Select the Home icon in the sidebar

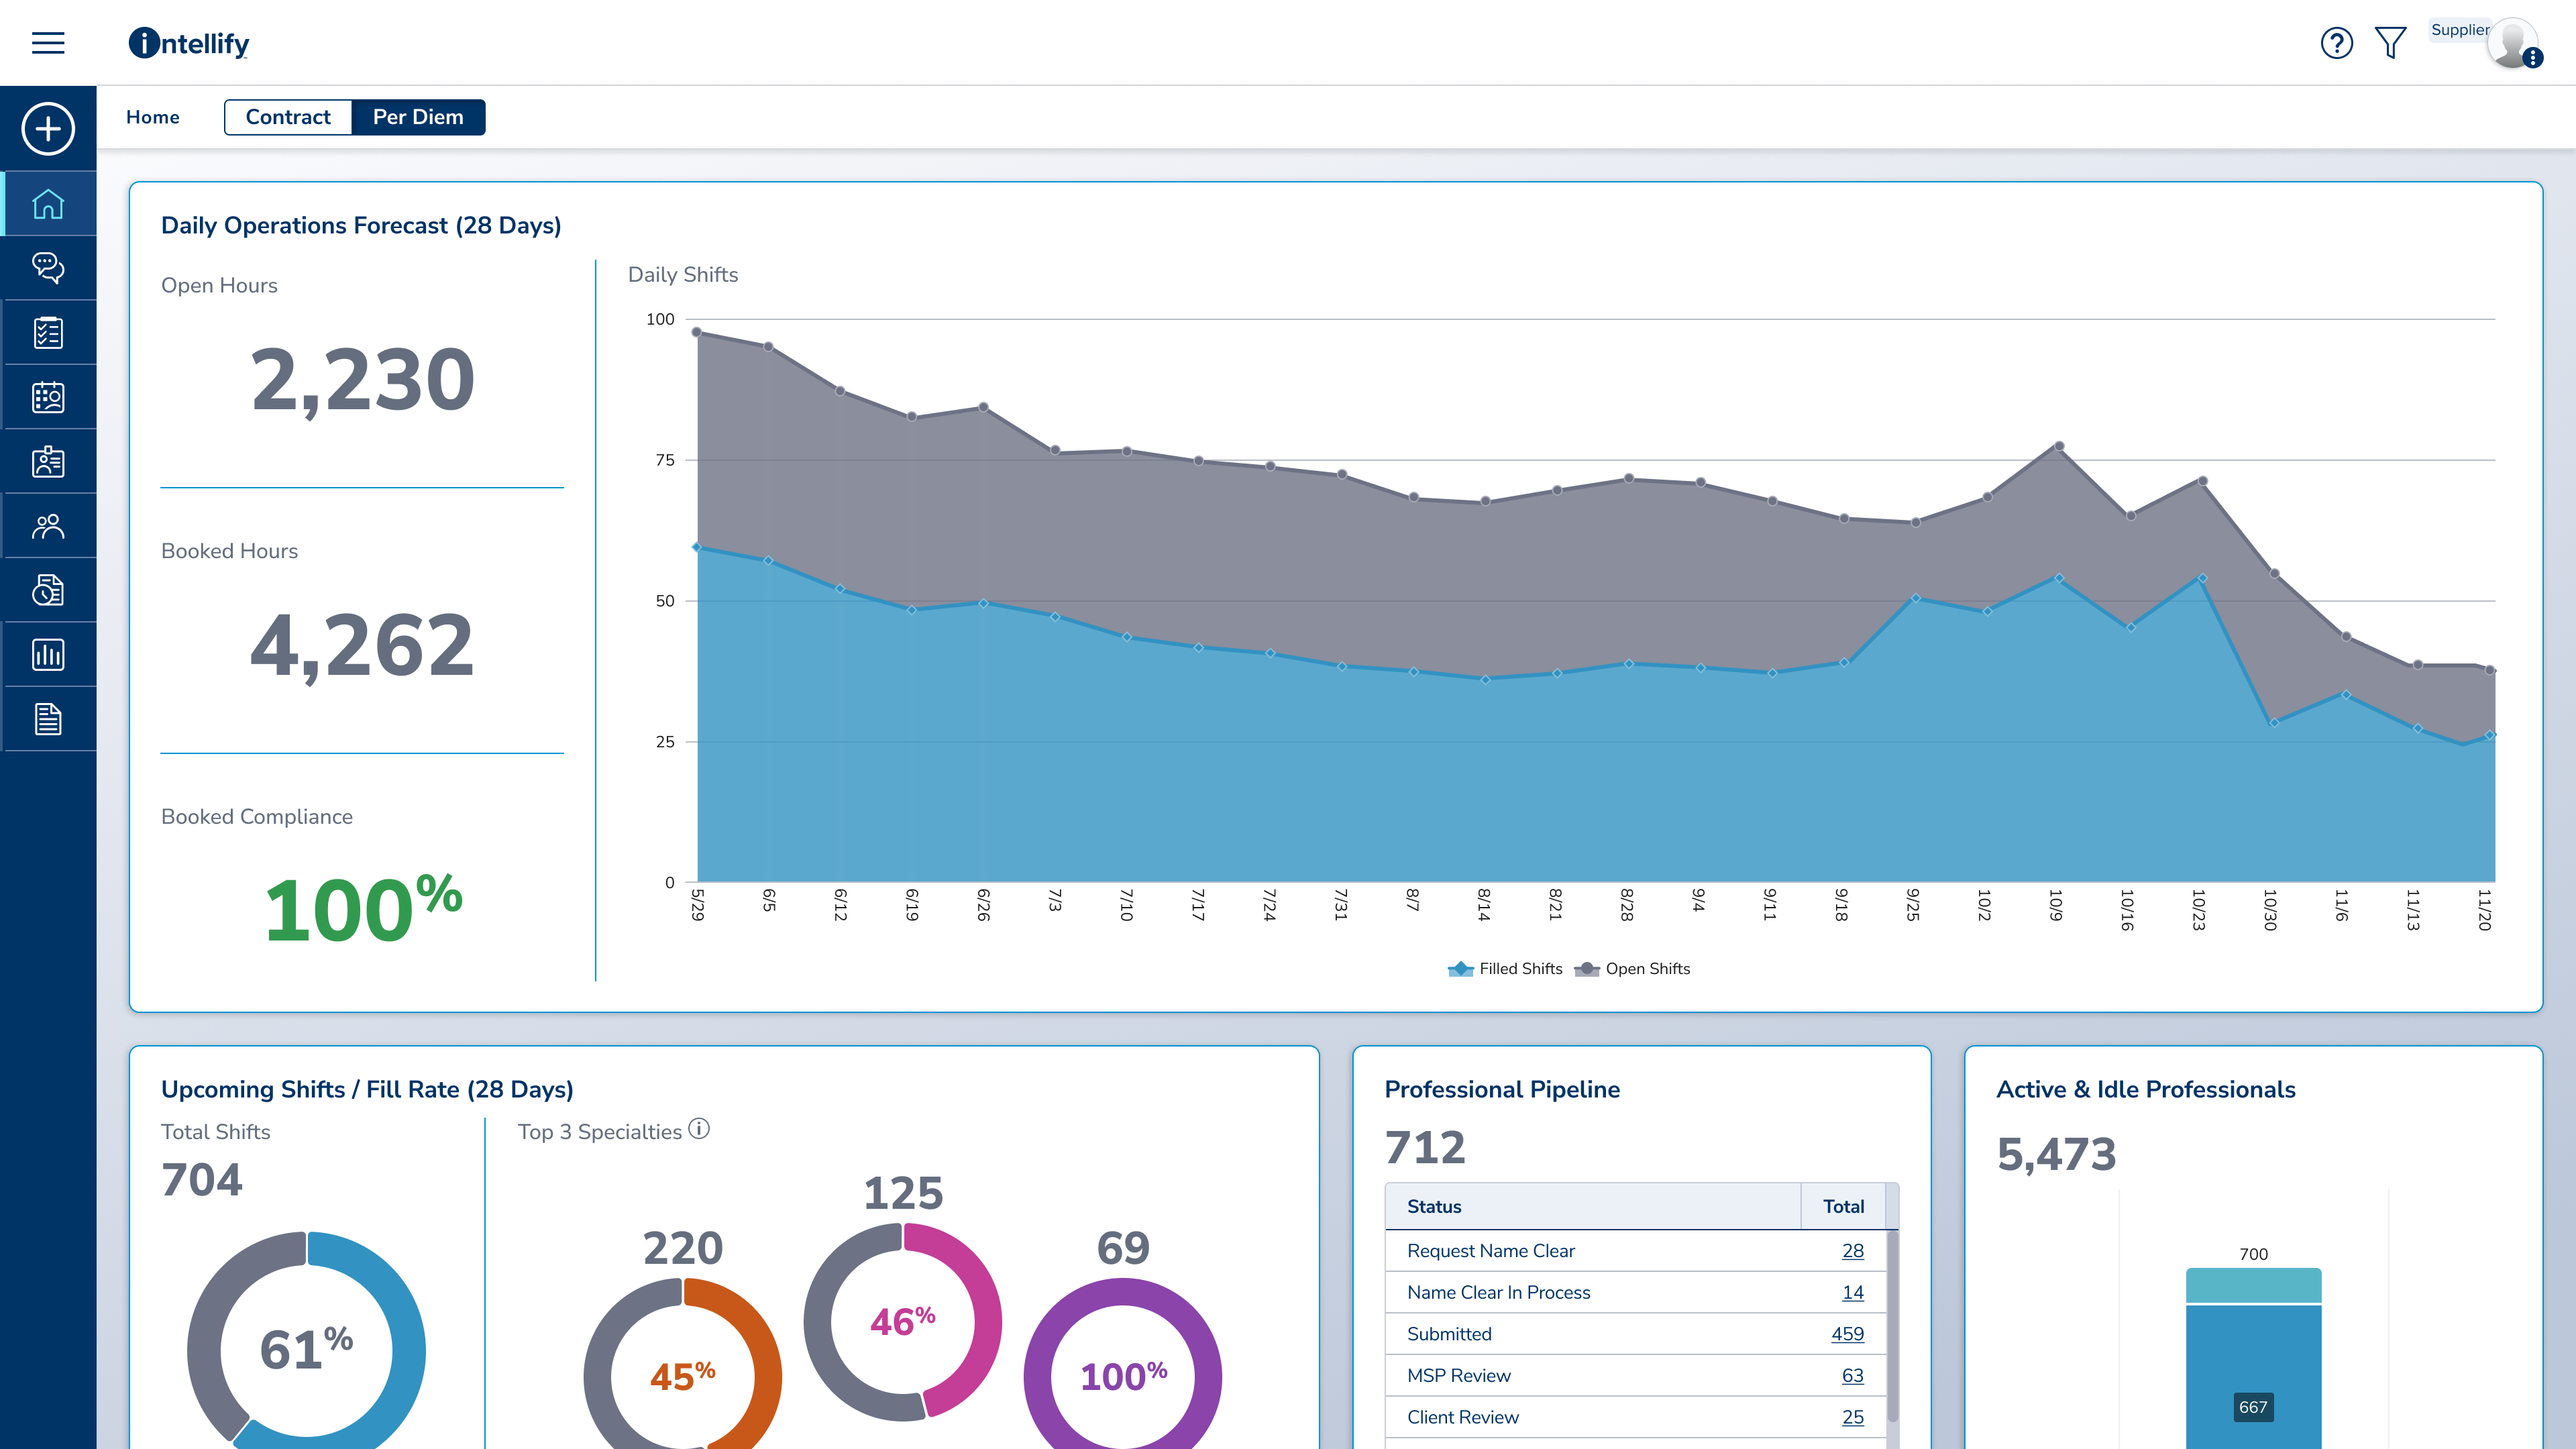coord(47,203)
